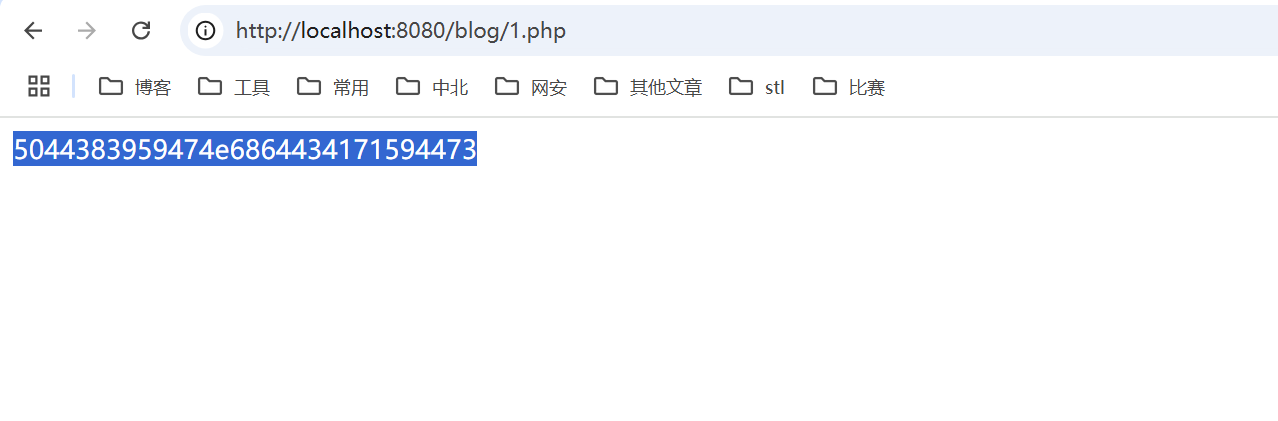
Task: Open the 比赛 bookmark folder
Action: (849, 87)
